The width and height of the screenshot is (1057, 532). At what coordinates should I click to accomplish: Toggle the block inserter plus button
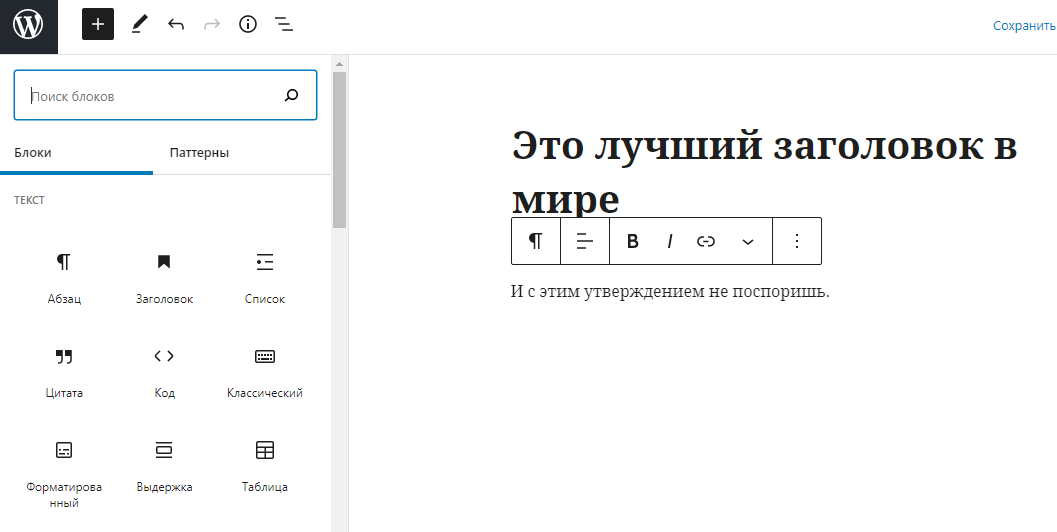click(x=98, y=25)
